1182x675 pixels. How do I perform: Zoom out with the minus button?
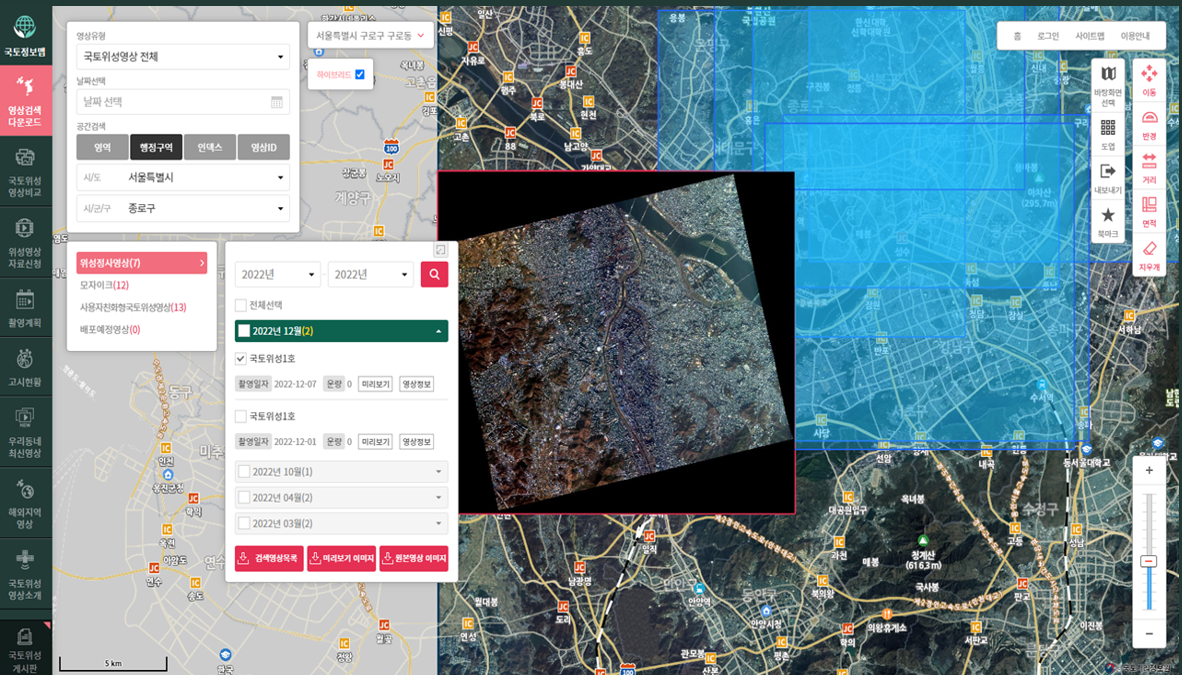click(x=1149, y=634)
